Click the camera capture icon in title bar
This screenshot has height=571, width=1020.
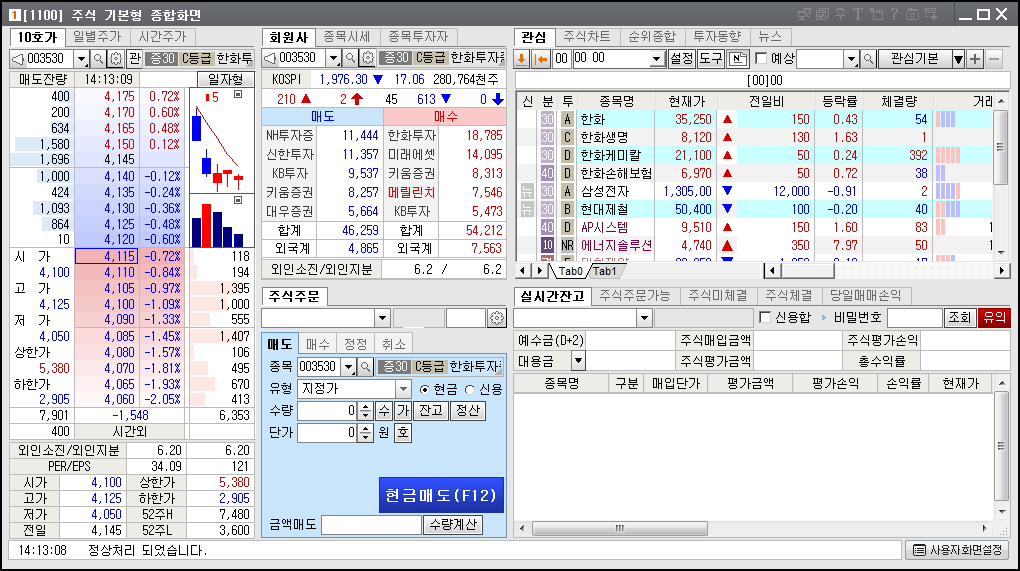(x=913, y=14)
